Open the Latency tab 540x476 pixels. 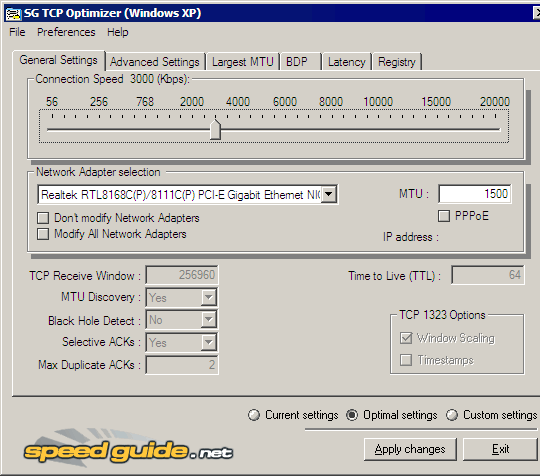click(x=347, y=62)
